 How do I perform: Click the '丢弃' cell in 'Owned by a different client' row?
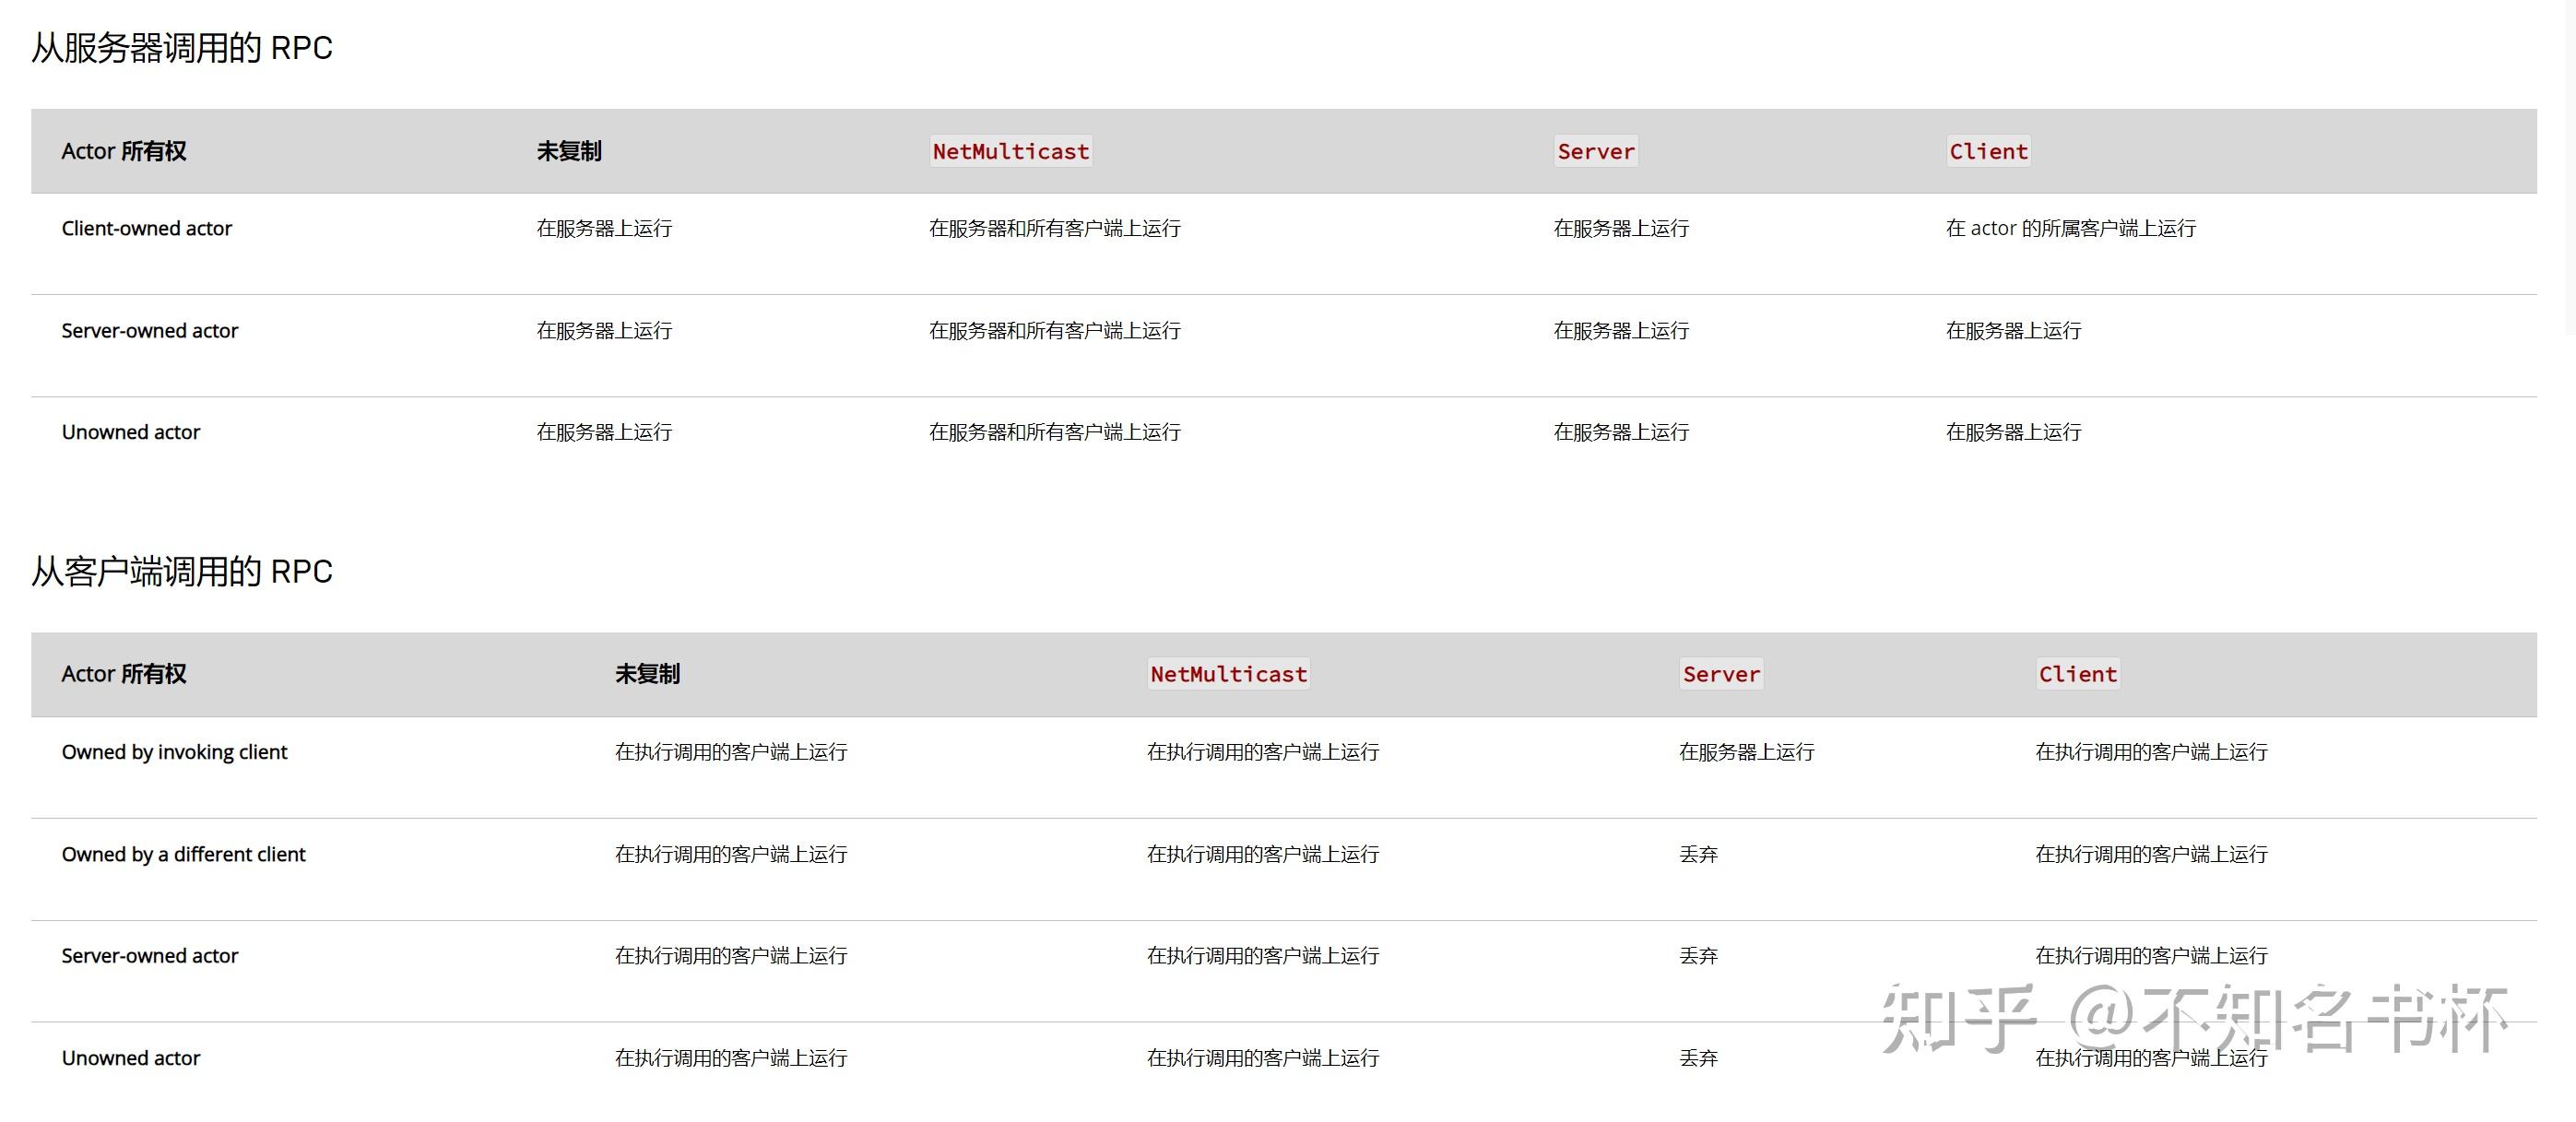[x=1698, y=854]
